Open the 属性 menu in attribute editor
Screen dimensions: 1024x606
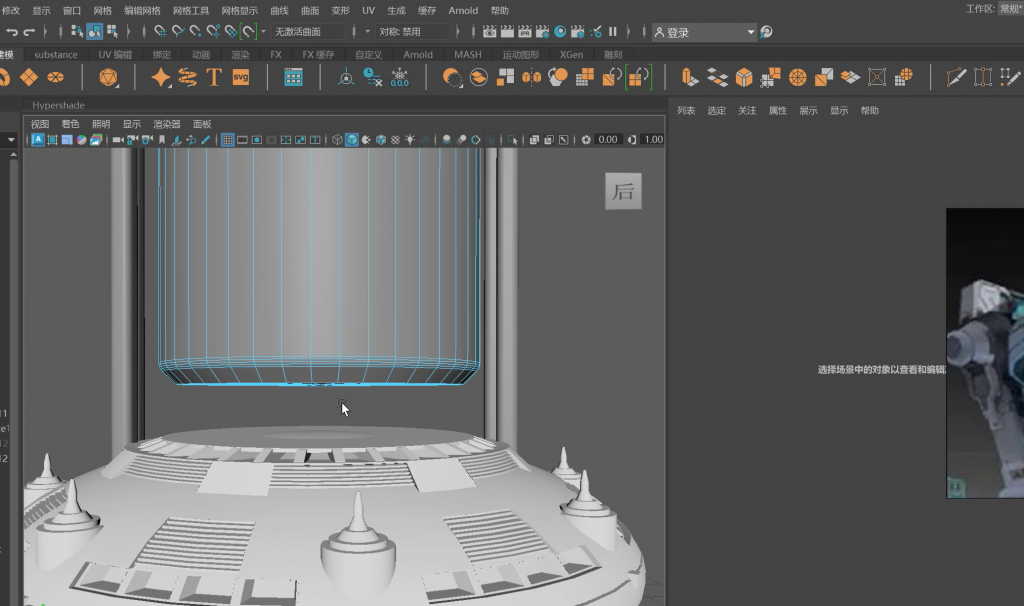click(x=777, y=111)
